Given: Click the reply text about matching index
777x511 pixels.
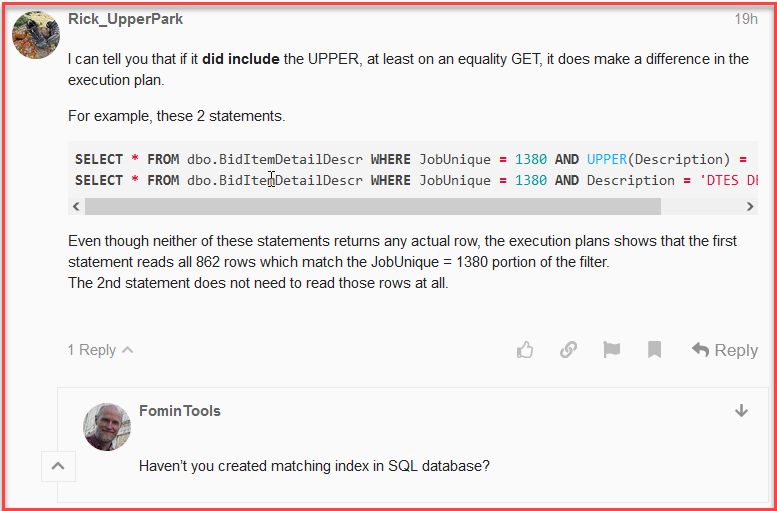Looking at the screenshot, I should pos(314,466).
